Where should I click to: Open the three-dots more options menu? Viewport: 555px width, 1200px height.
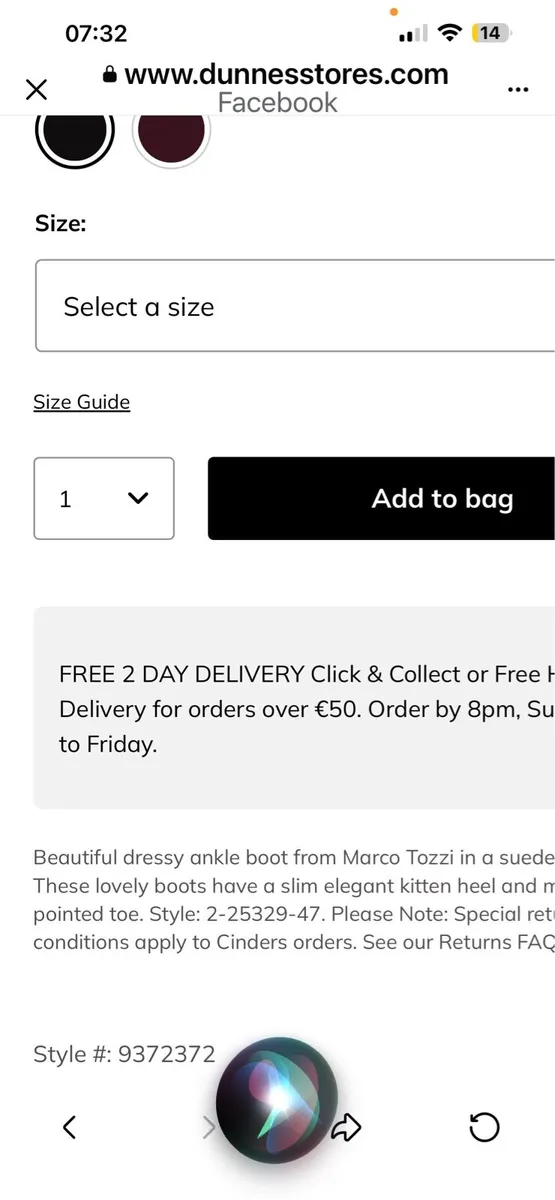[517, 90]
